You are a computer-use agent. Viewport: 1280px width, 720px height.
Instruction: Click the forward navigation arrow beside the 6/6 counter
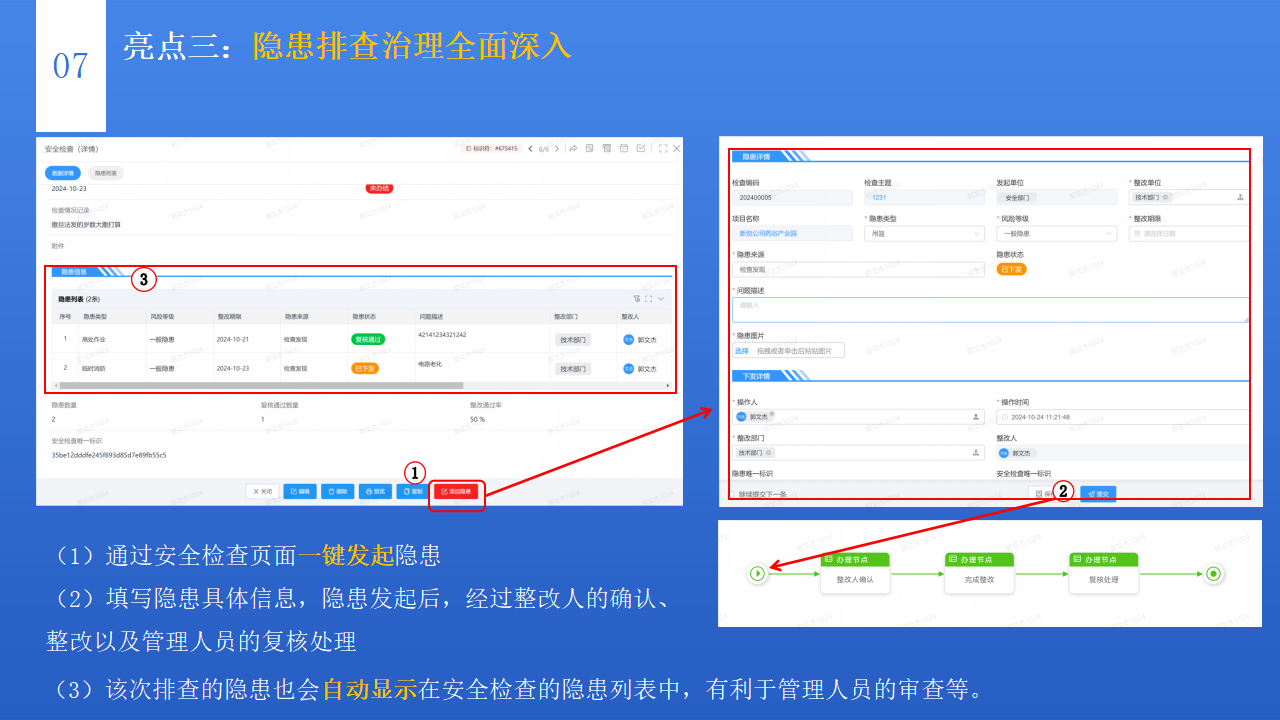point(556,148)
